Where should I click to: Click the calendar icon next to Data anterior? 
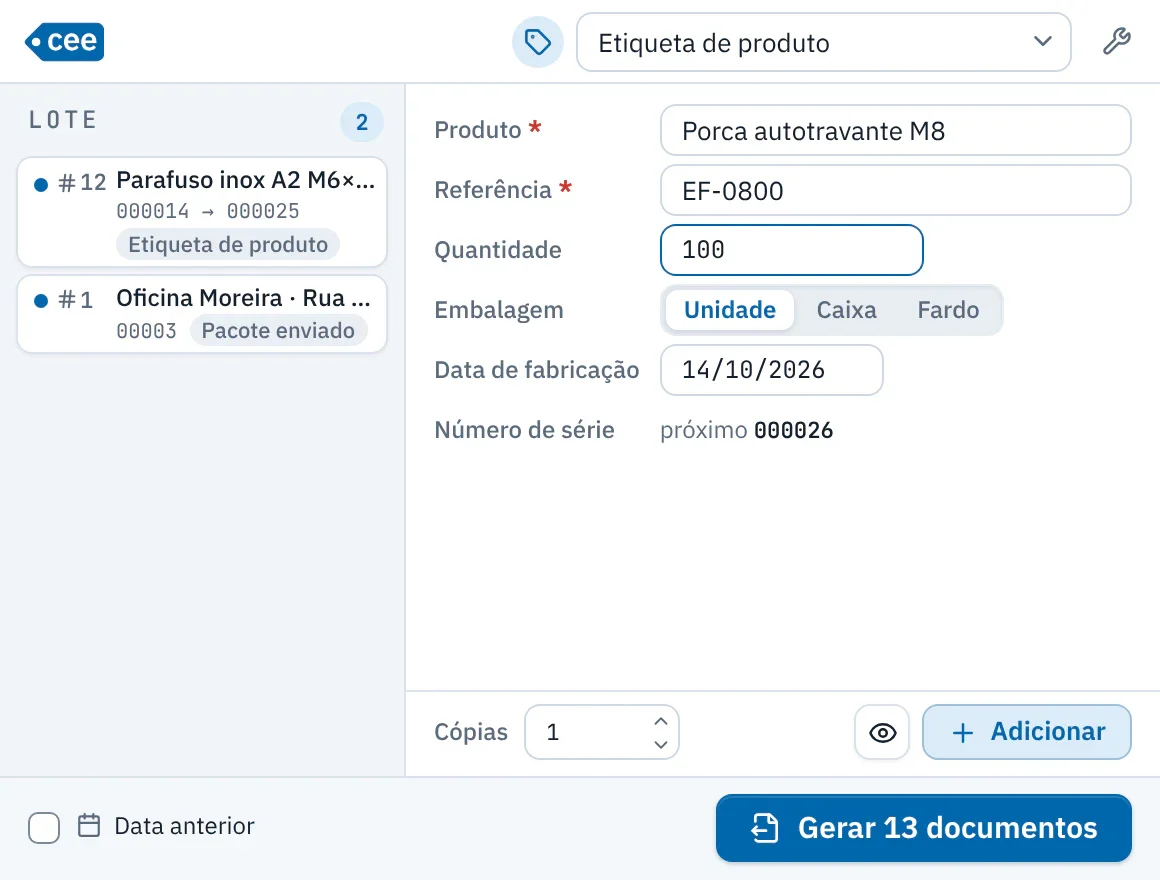pyautogui.click(x=89, y=825)
